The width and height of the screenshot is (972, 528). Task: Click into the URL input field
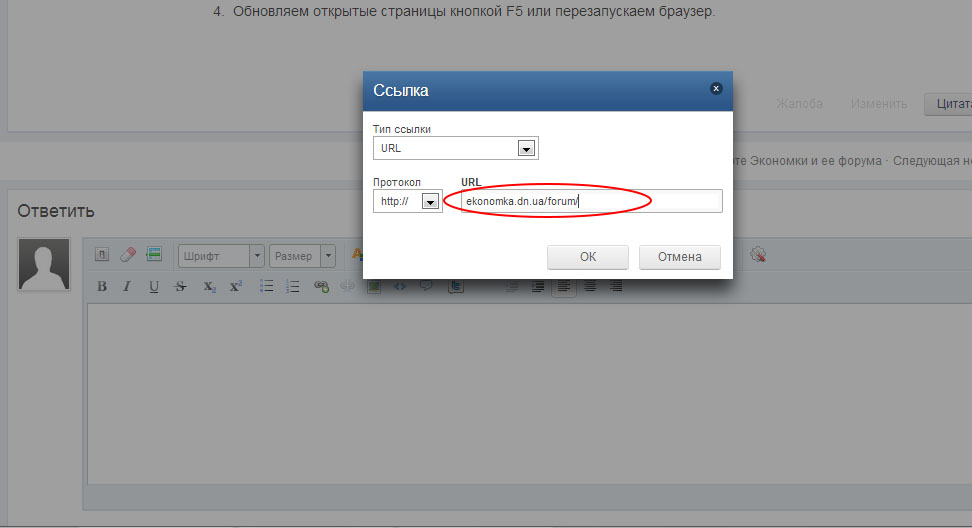(592, 201)
